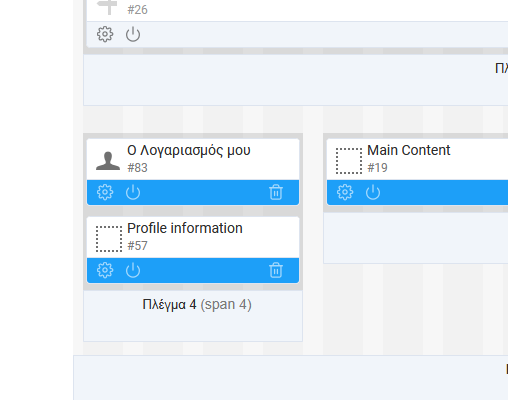Toggle power state of Main Content

pyautogui.click(x=373, y=192)
